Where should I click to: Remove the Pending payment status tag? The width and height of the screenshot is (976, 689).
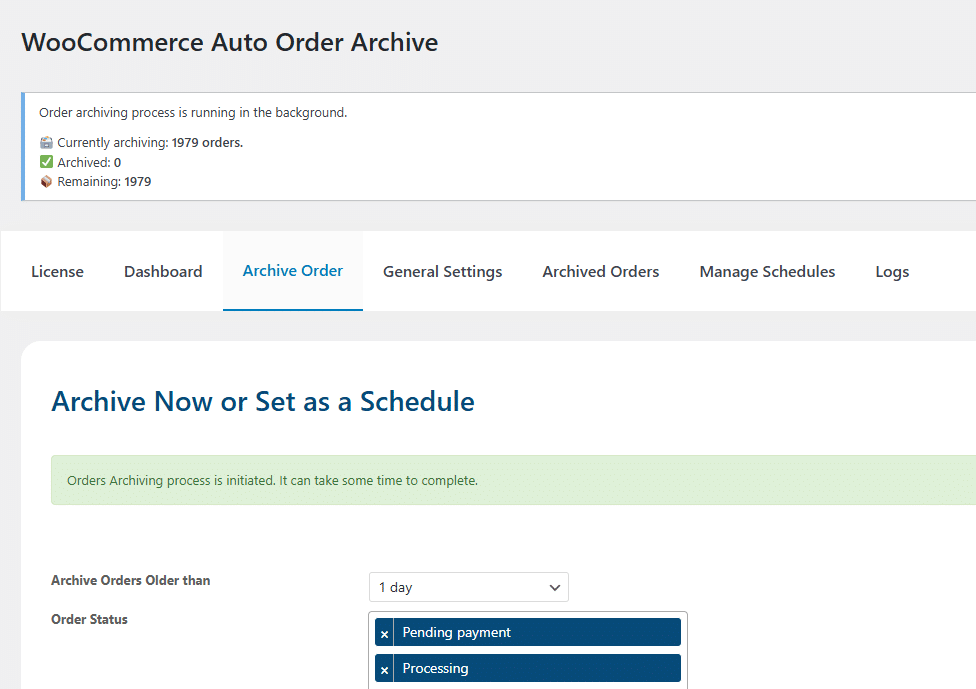click(x=384, y=633)
